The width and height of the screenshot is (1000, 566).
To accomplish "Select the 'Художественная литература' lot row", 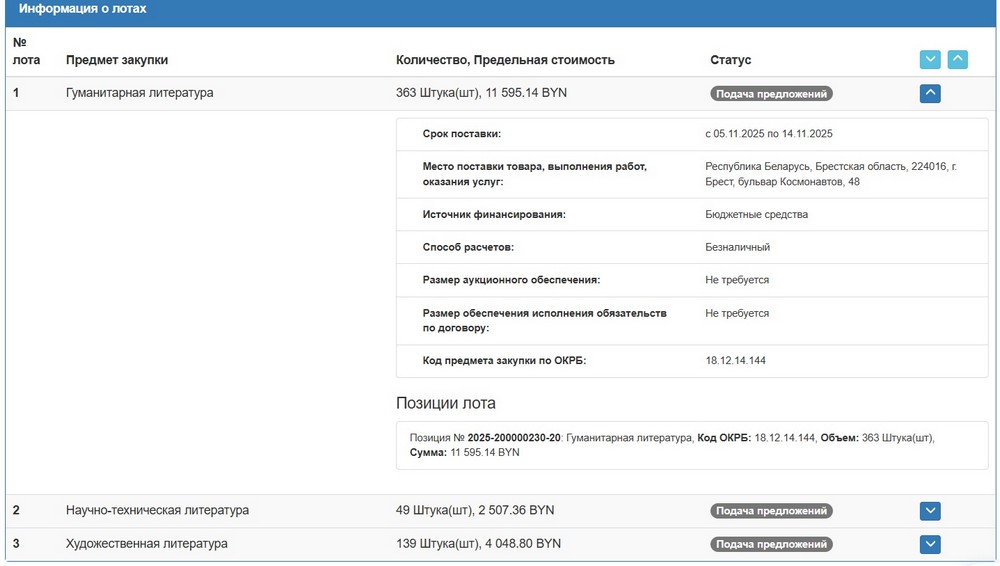I will click(x=146, y=543).
